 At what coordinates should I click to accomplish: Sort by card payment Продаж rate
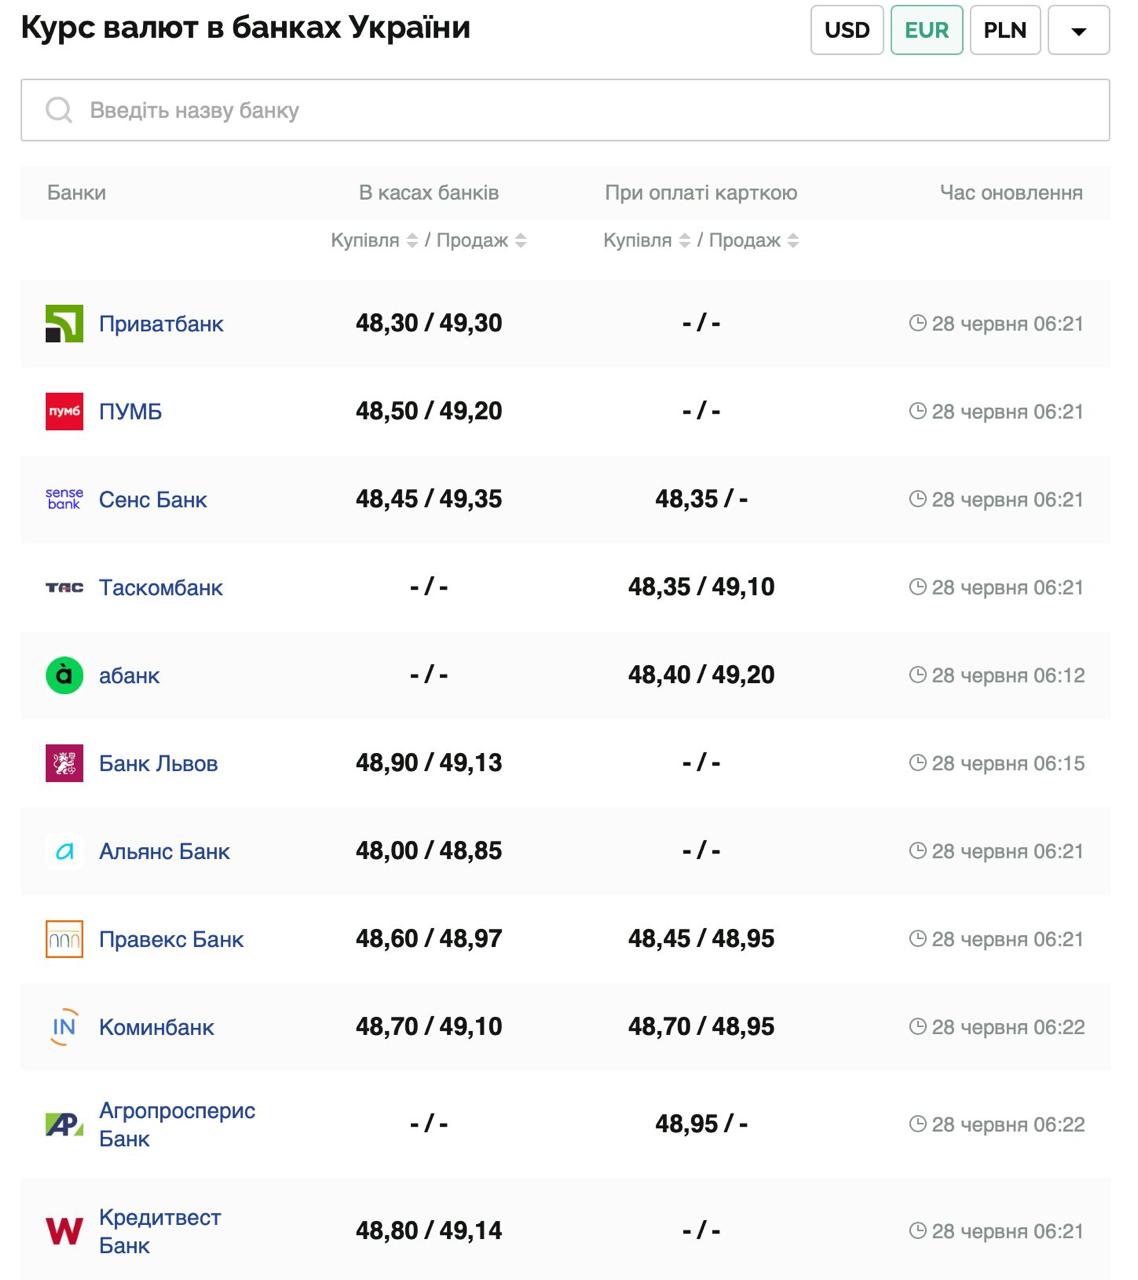coord(793,241)
